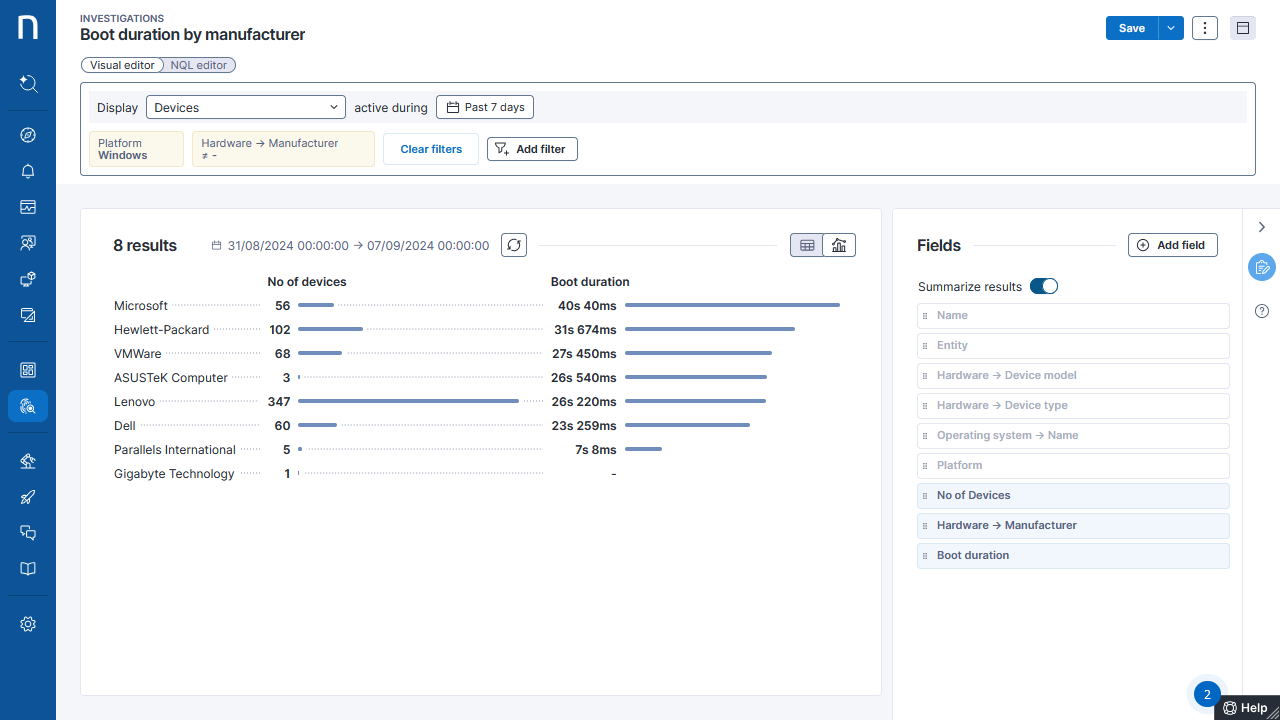This screenshot has height=720, width=1280.
Task: Click the refresh results icon
Action: pos(514,245)
